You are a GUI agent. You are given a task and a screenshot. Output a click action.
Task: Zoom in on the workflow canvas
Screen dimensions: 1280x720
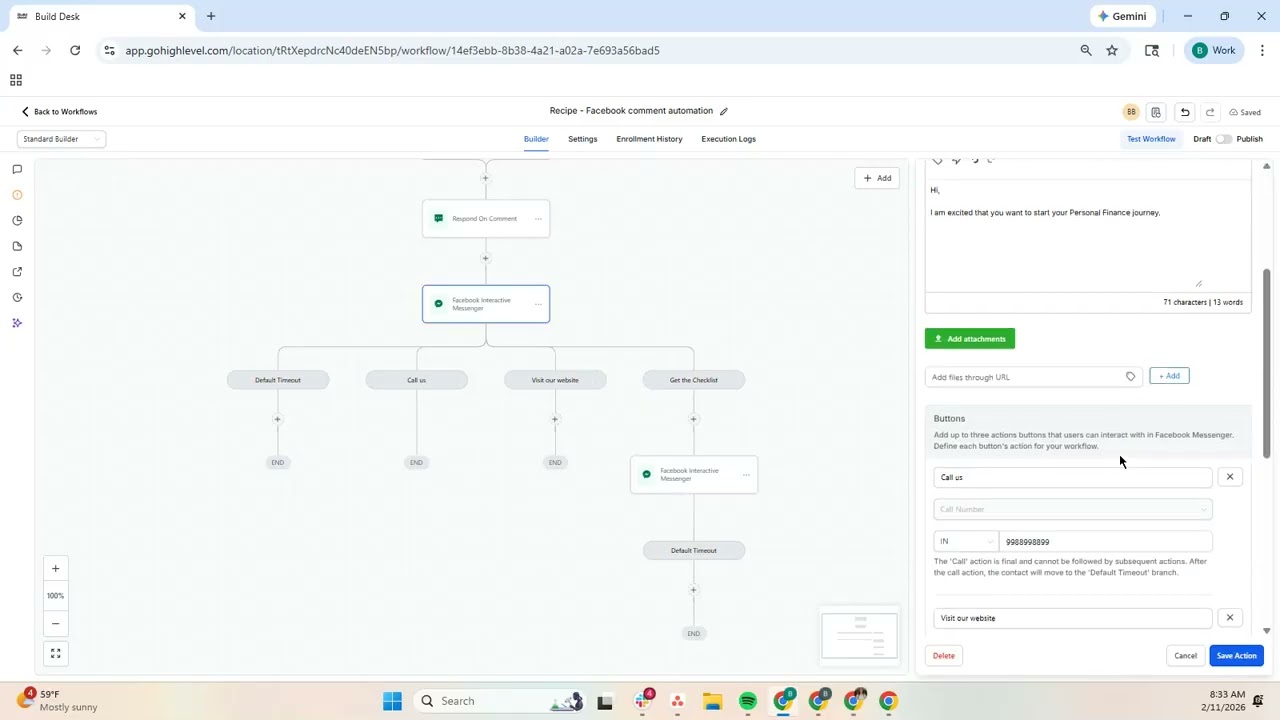click(x=56, y=568)
